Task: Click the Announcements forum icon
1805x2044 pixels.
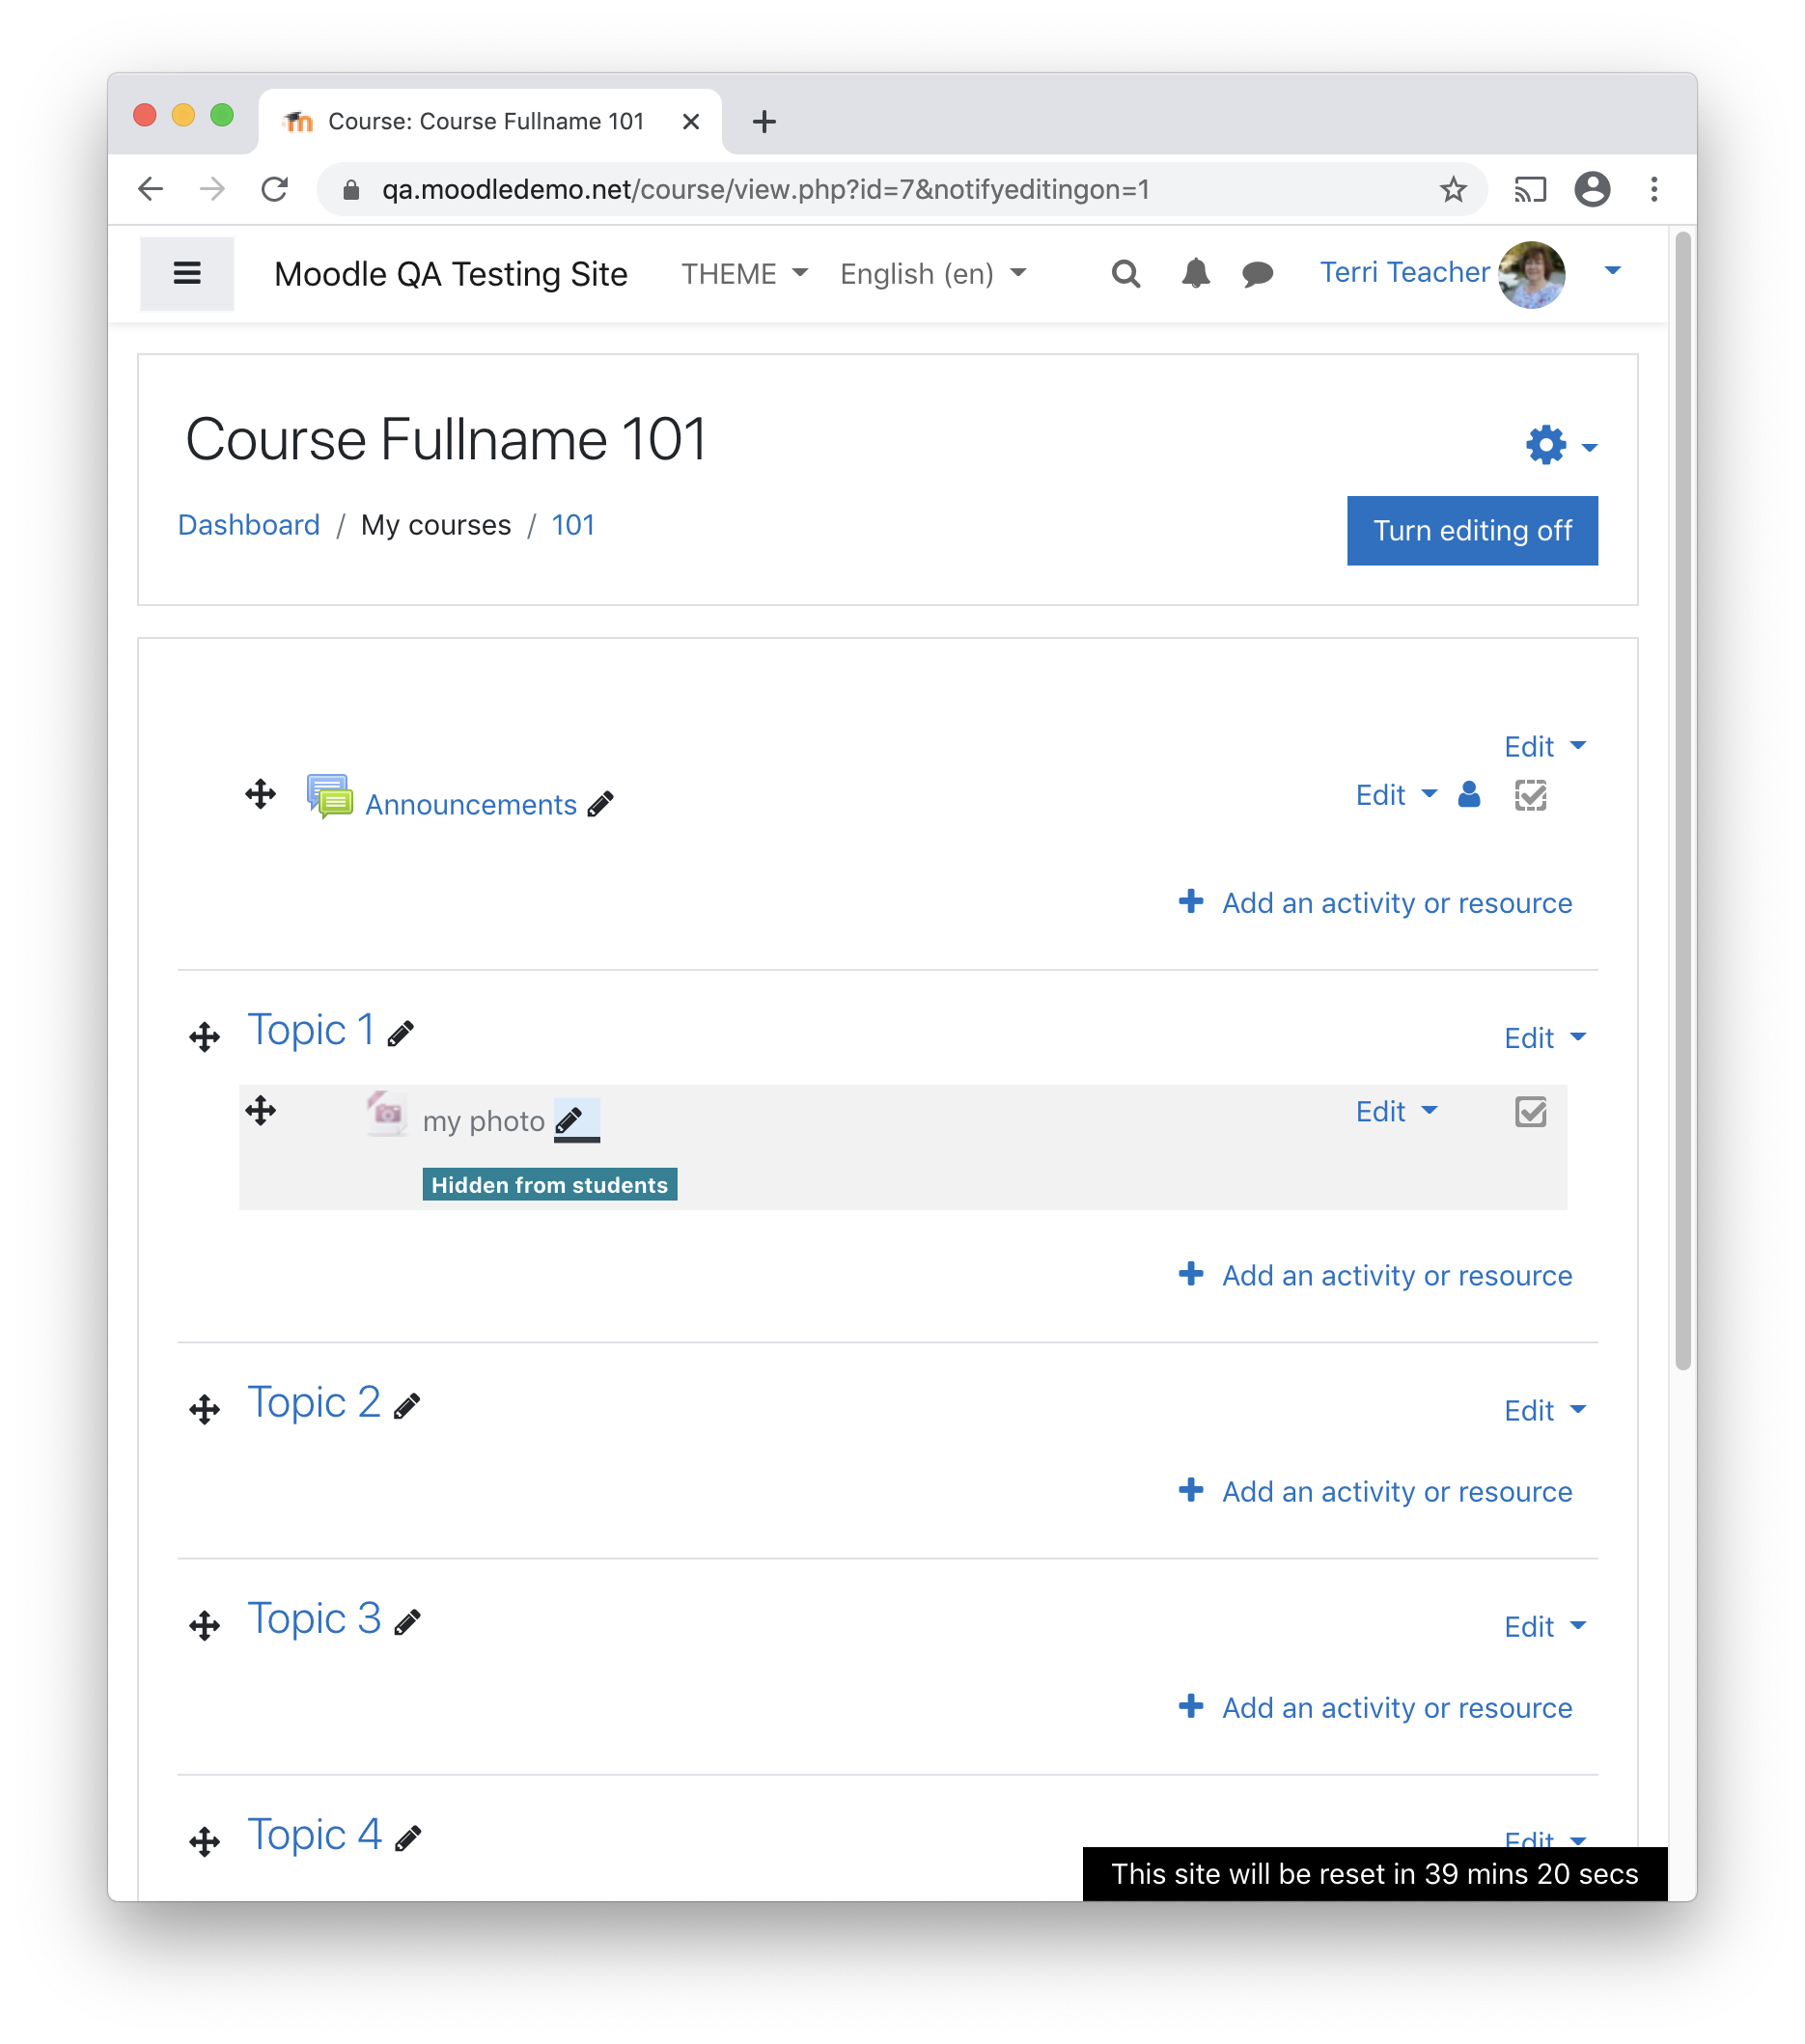Action: click(329, 797)
